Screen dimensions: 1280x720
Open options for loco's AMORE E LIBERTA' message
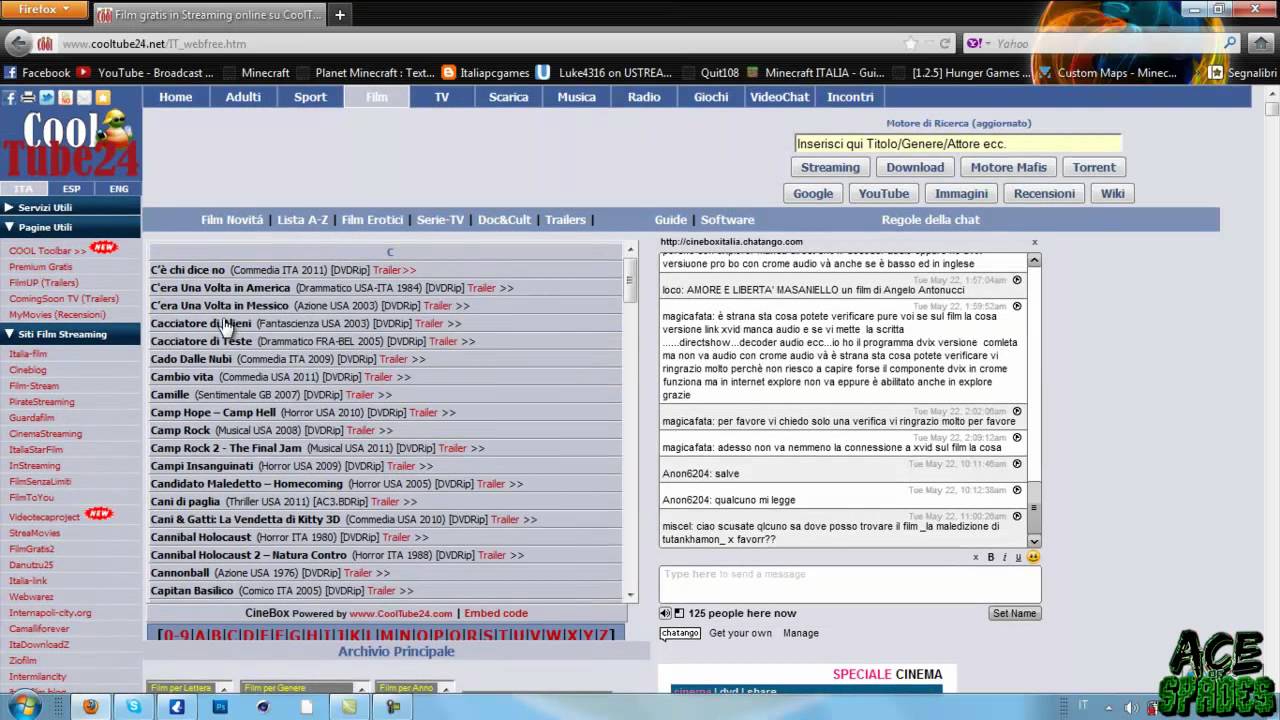(1017, 280)
